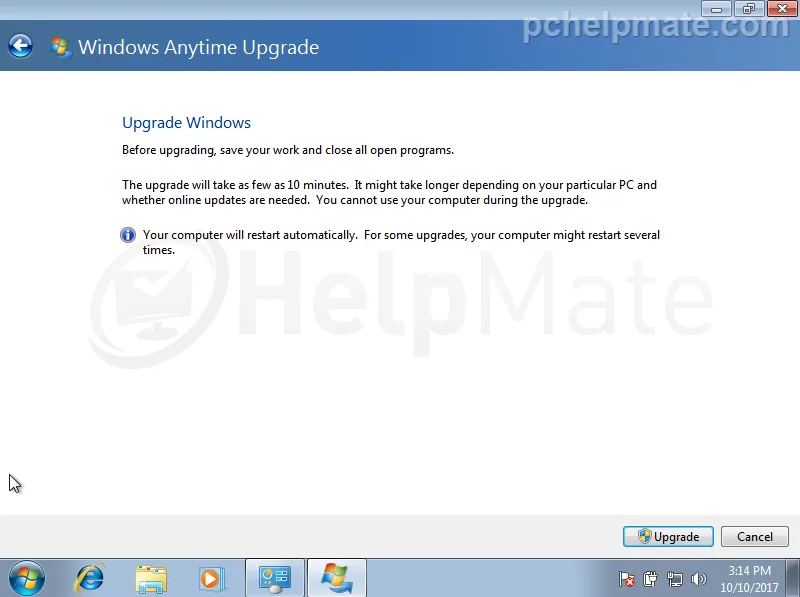Viewport: 800px width, 597px height.
Task: Switch to Control Panel taskbar window
Action: tap(275, 579)
